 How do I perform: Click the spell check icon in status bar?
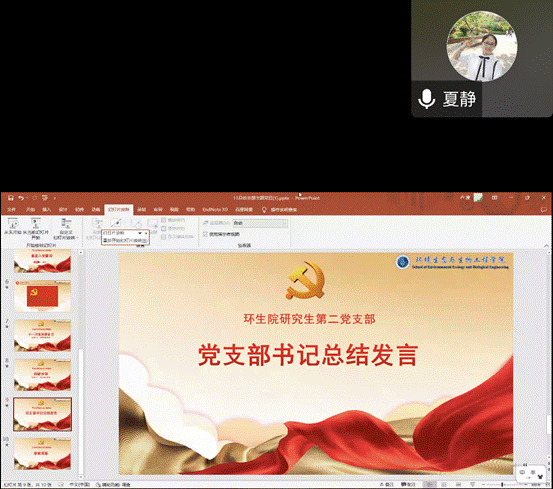coord(61,484)
